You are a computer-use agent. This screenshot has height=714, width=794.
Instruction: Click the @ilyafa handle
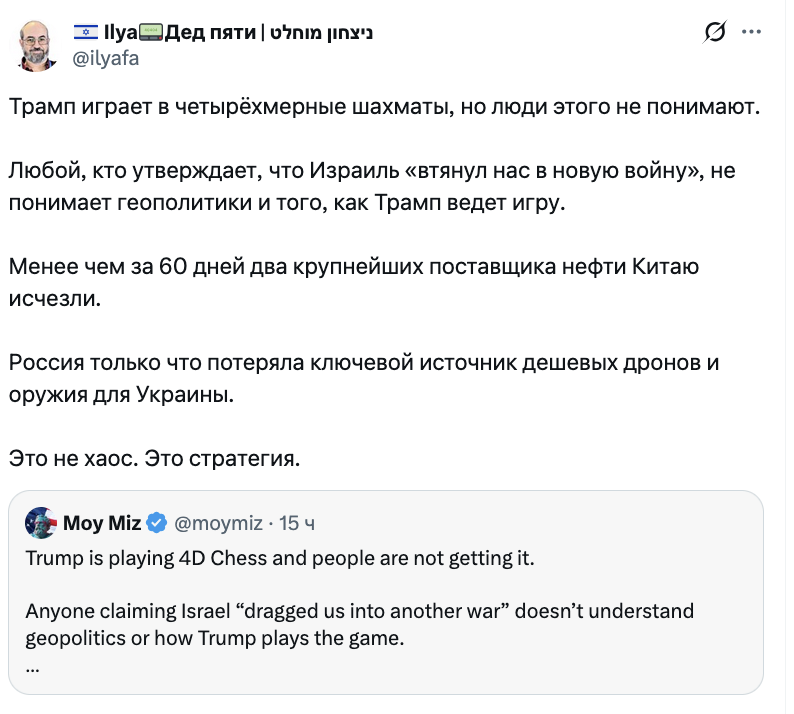(107, 58)
